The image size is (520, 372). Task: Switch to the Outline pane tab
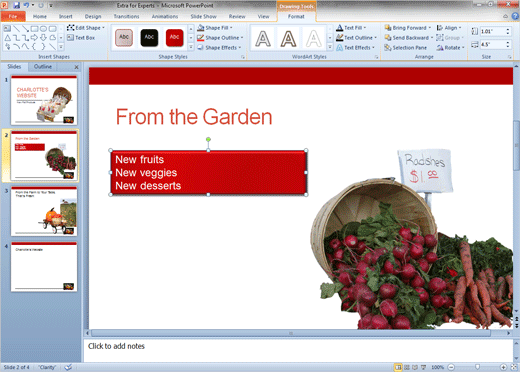43,67
